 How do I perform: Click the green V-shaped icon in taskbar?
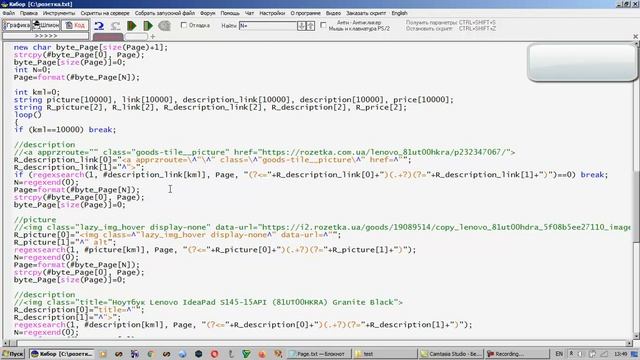tap(246, 354)
